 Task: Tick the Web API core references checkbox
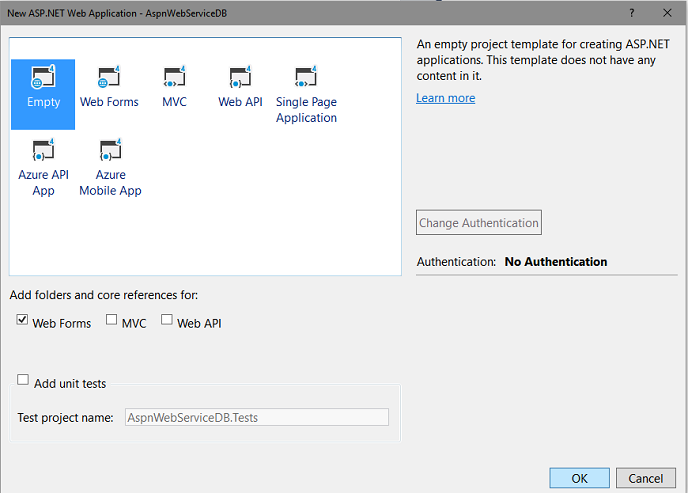(167, 319)
